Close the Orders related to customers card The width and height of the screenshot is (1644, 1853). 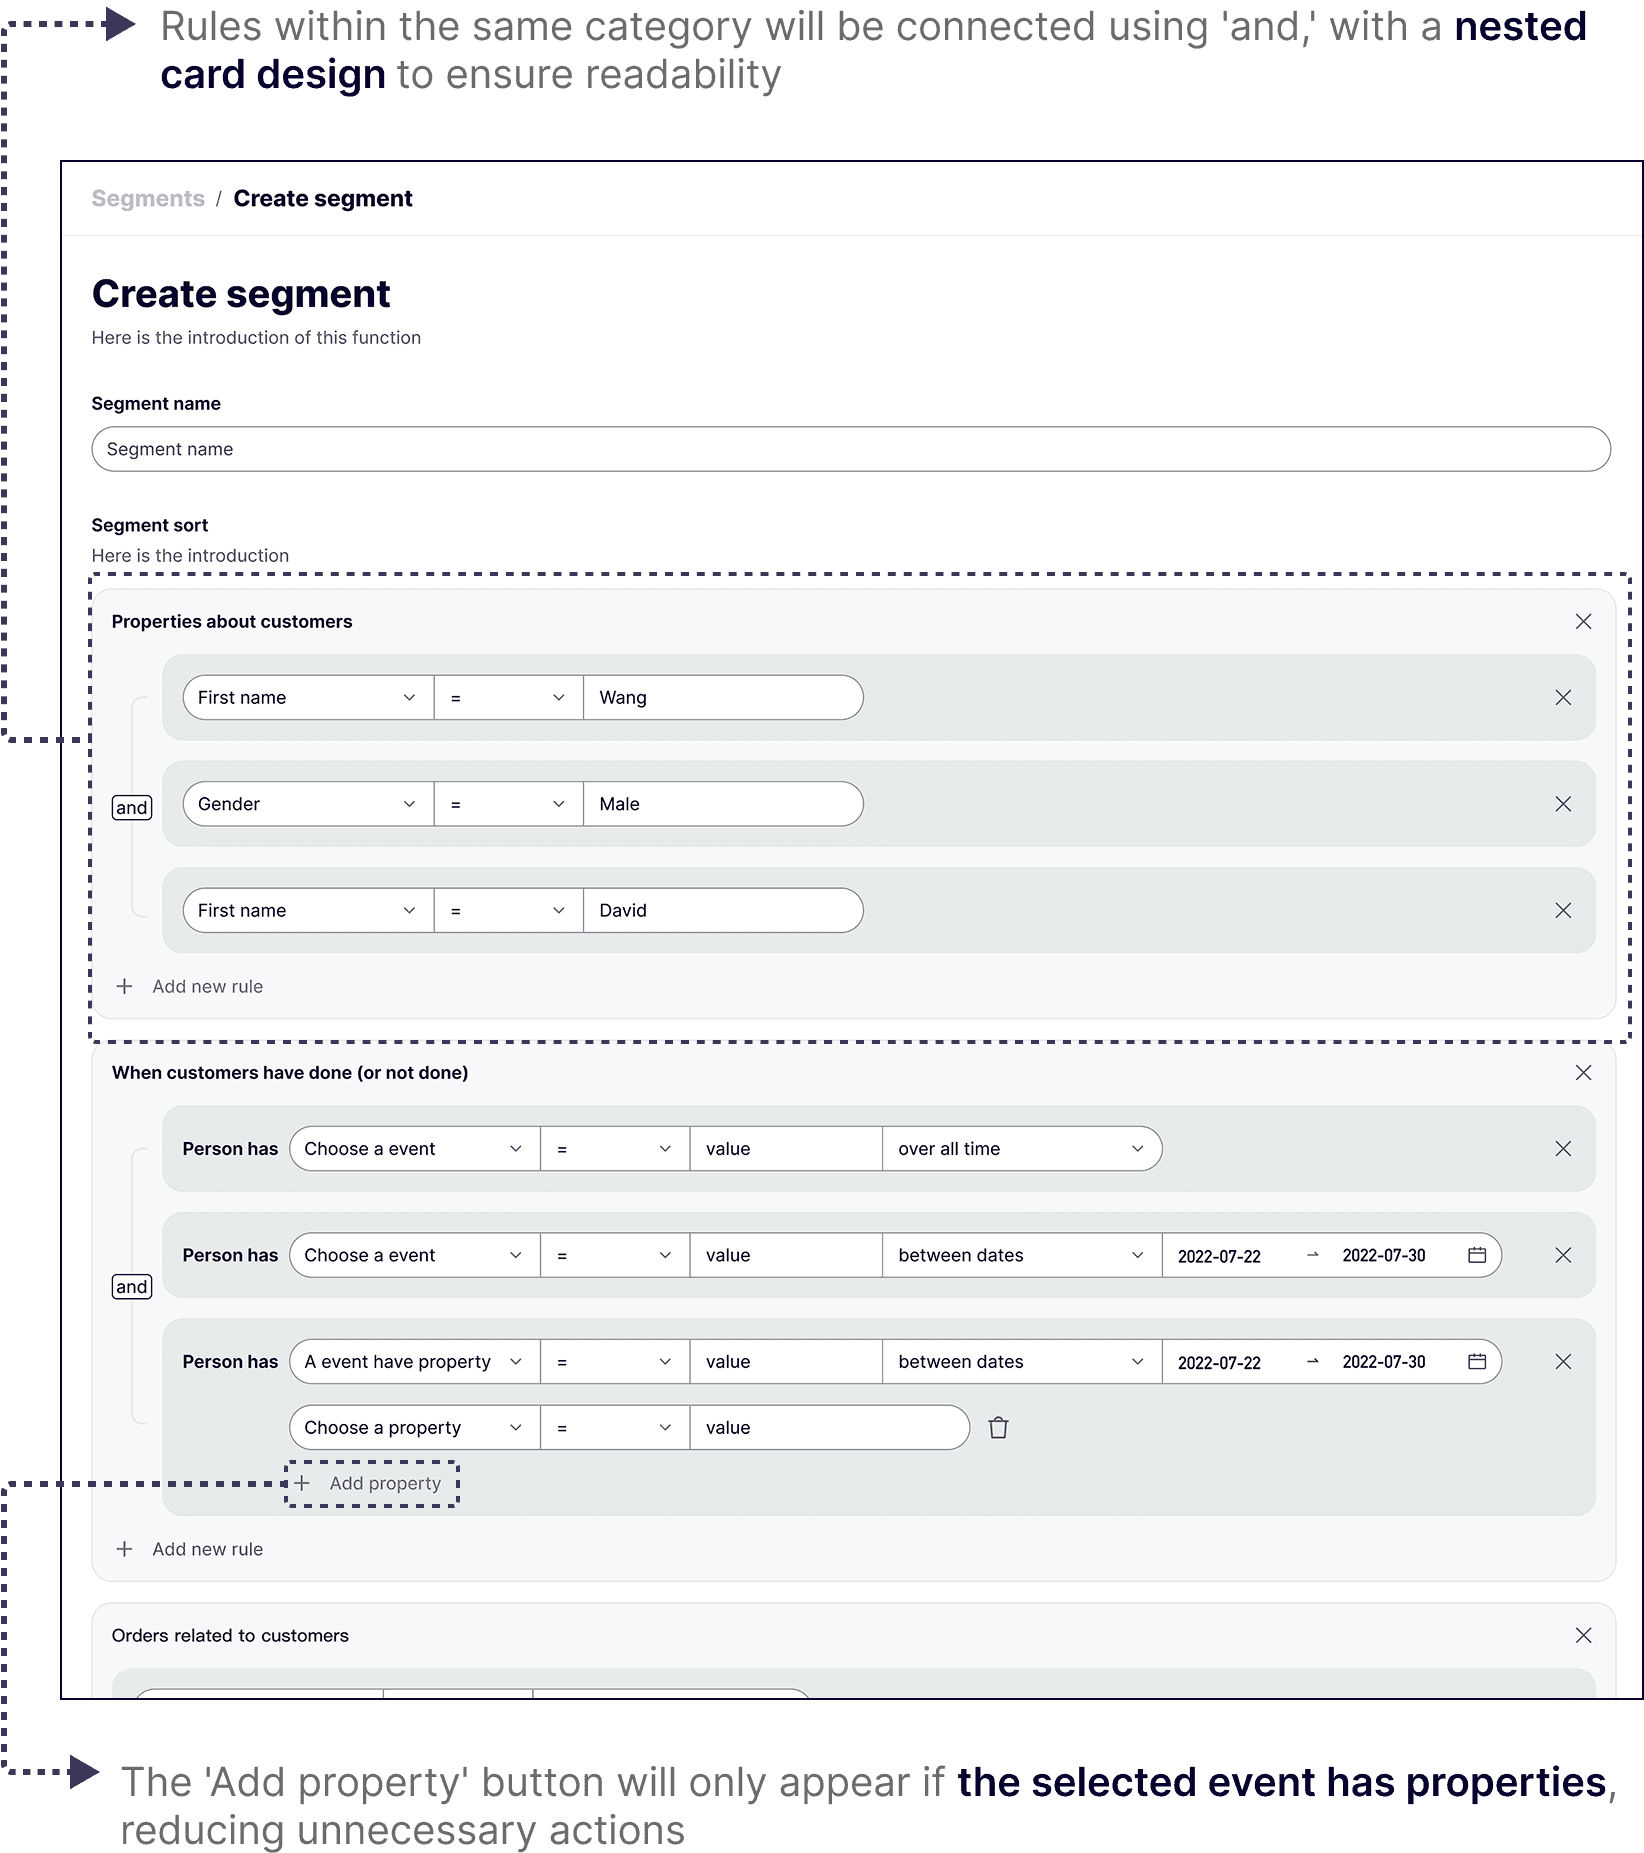[1583, 1635]
